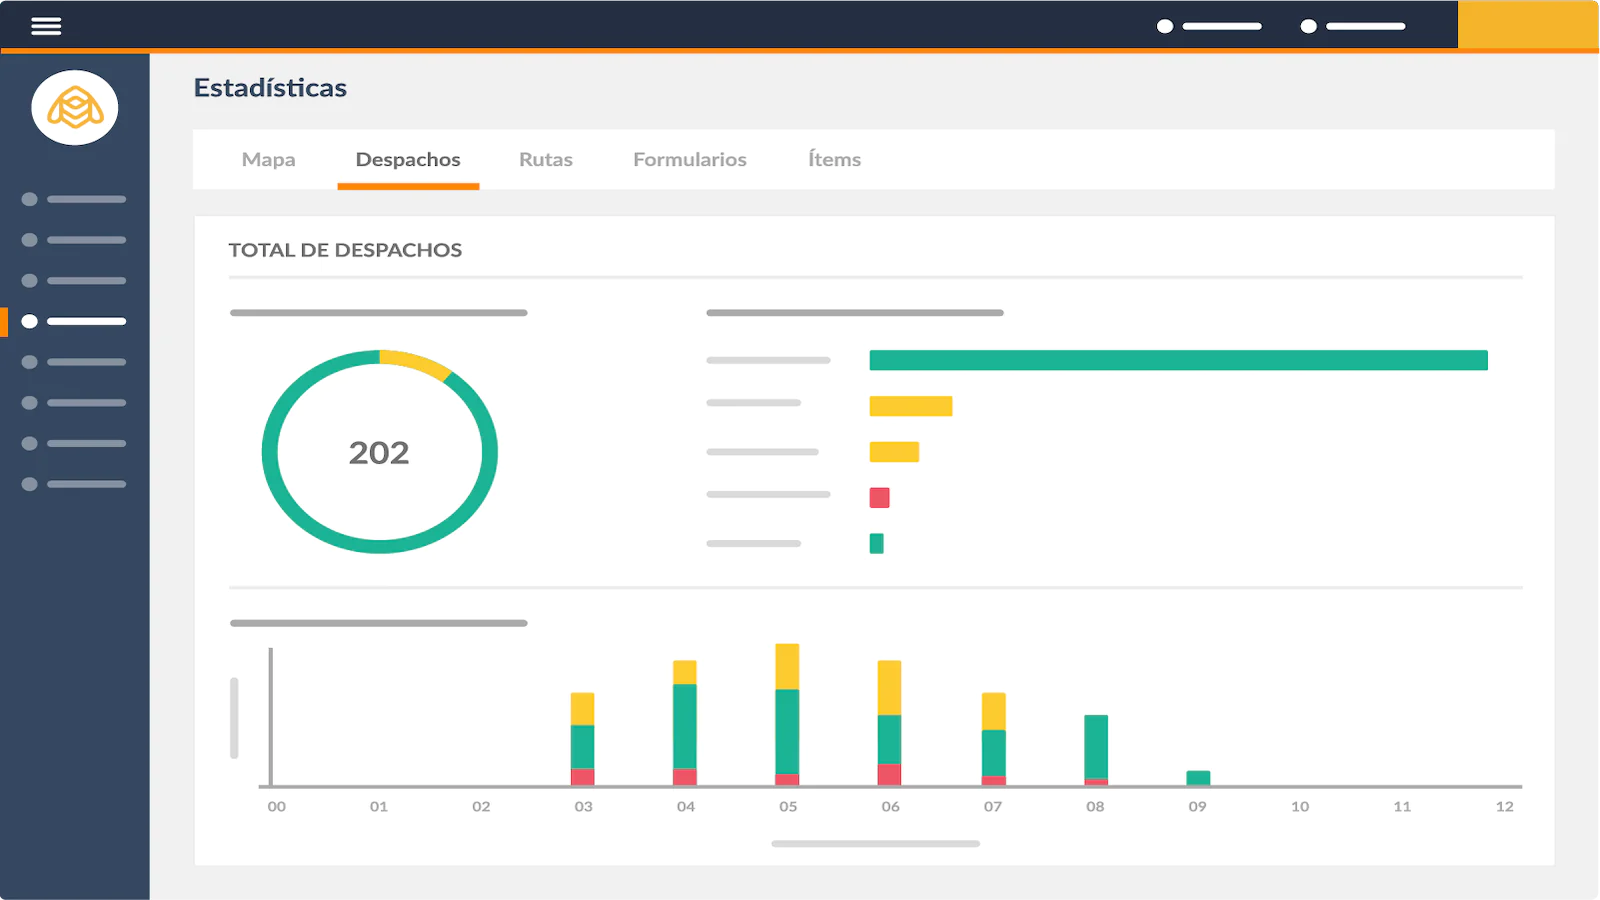This screenshot has width=1600, height=900.
Task: Click the vertical slider left of chart
Action: click(x=234, y=718)
